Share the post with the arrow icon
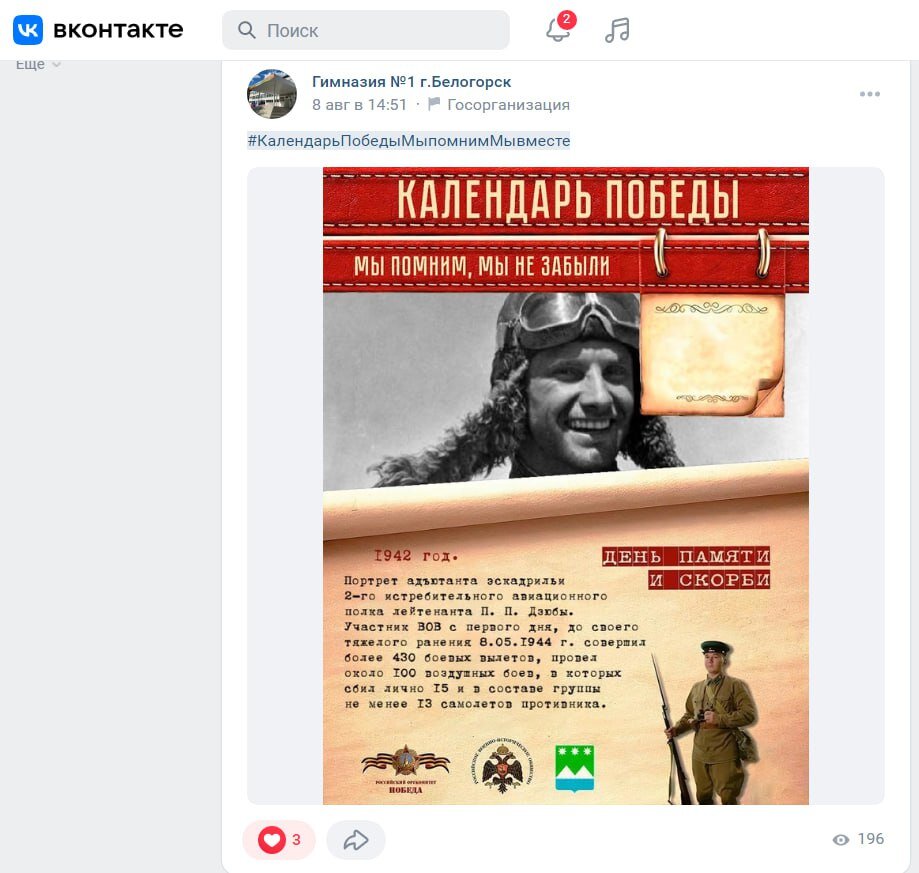Viewport: 919px width, 873px height. [356, 840]
